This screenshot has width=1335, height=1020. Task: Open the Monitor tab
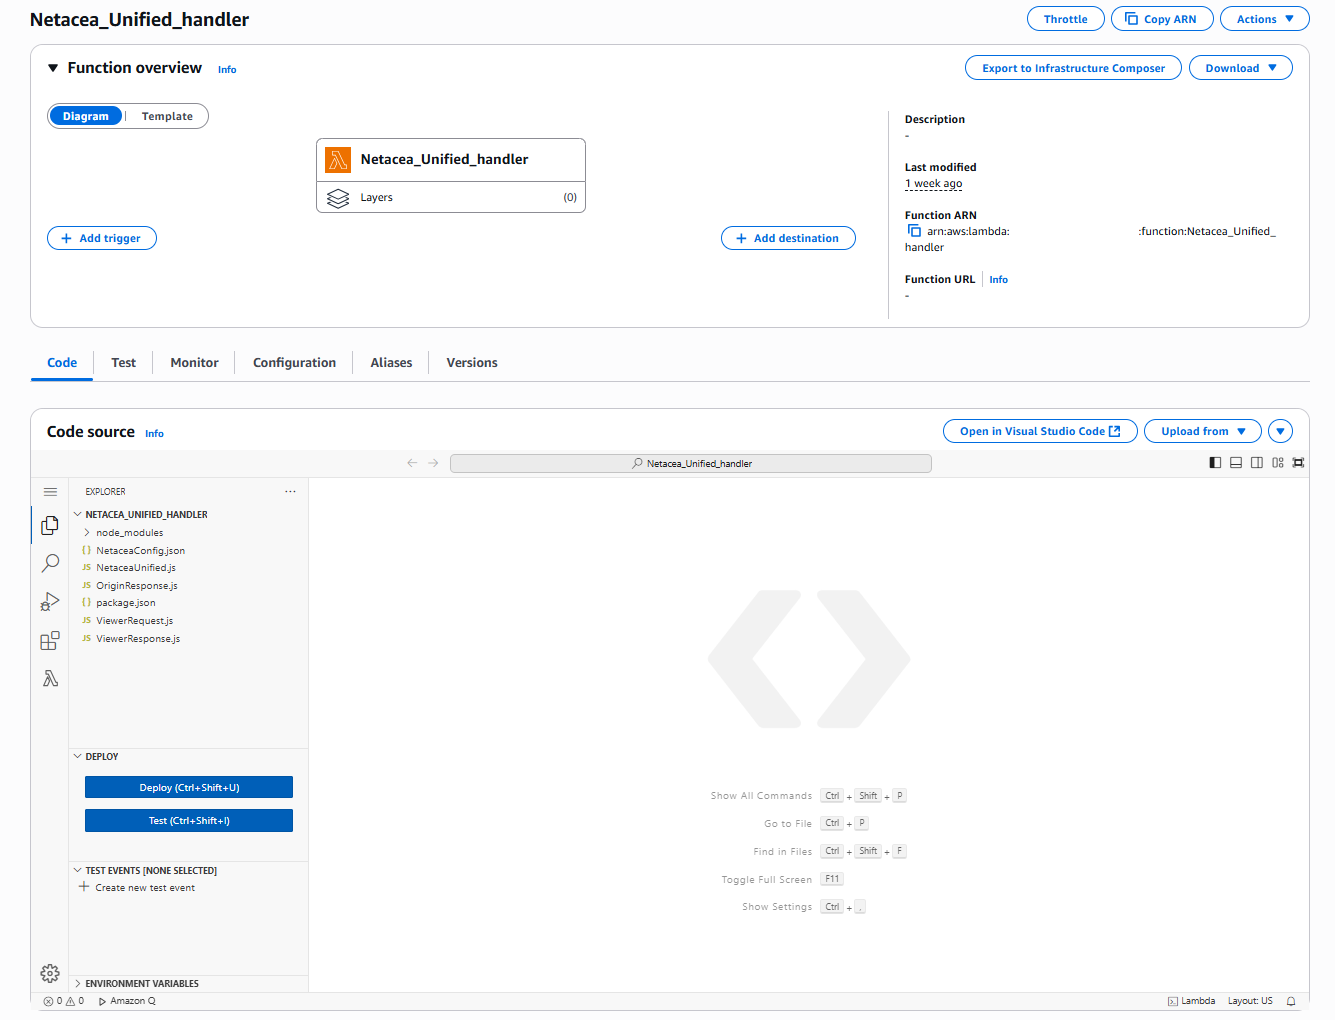[194, 363]
